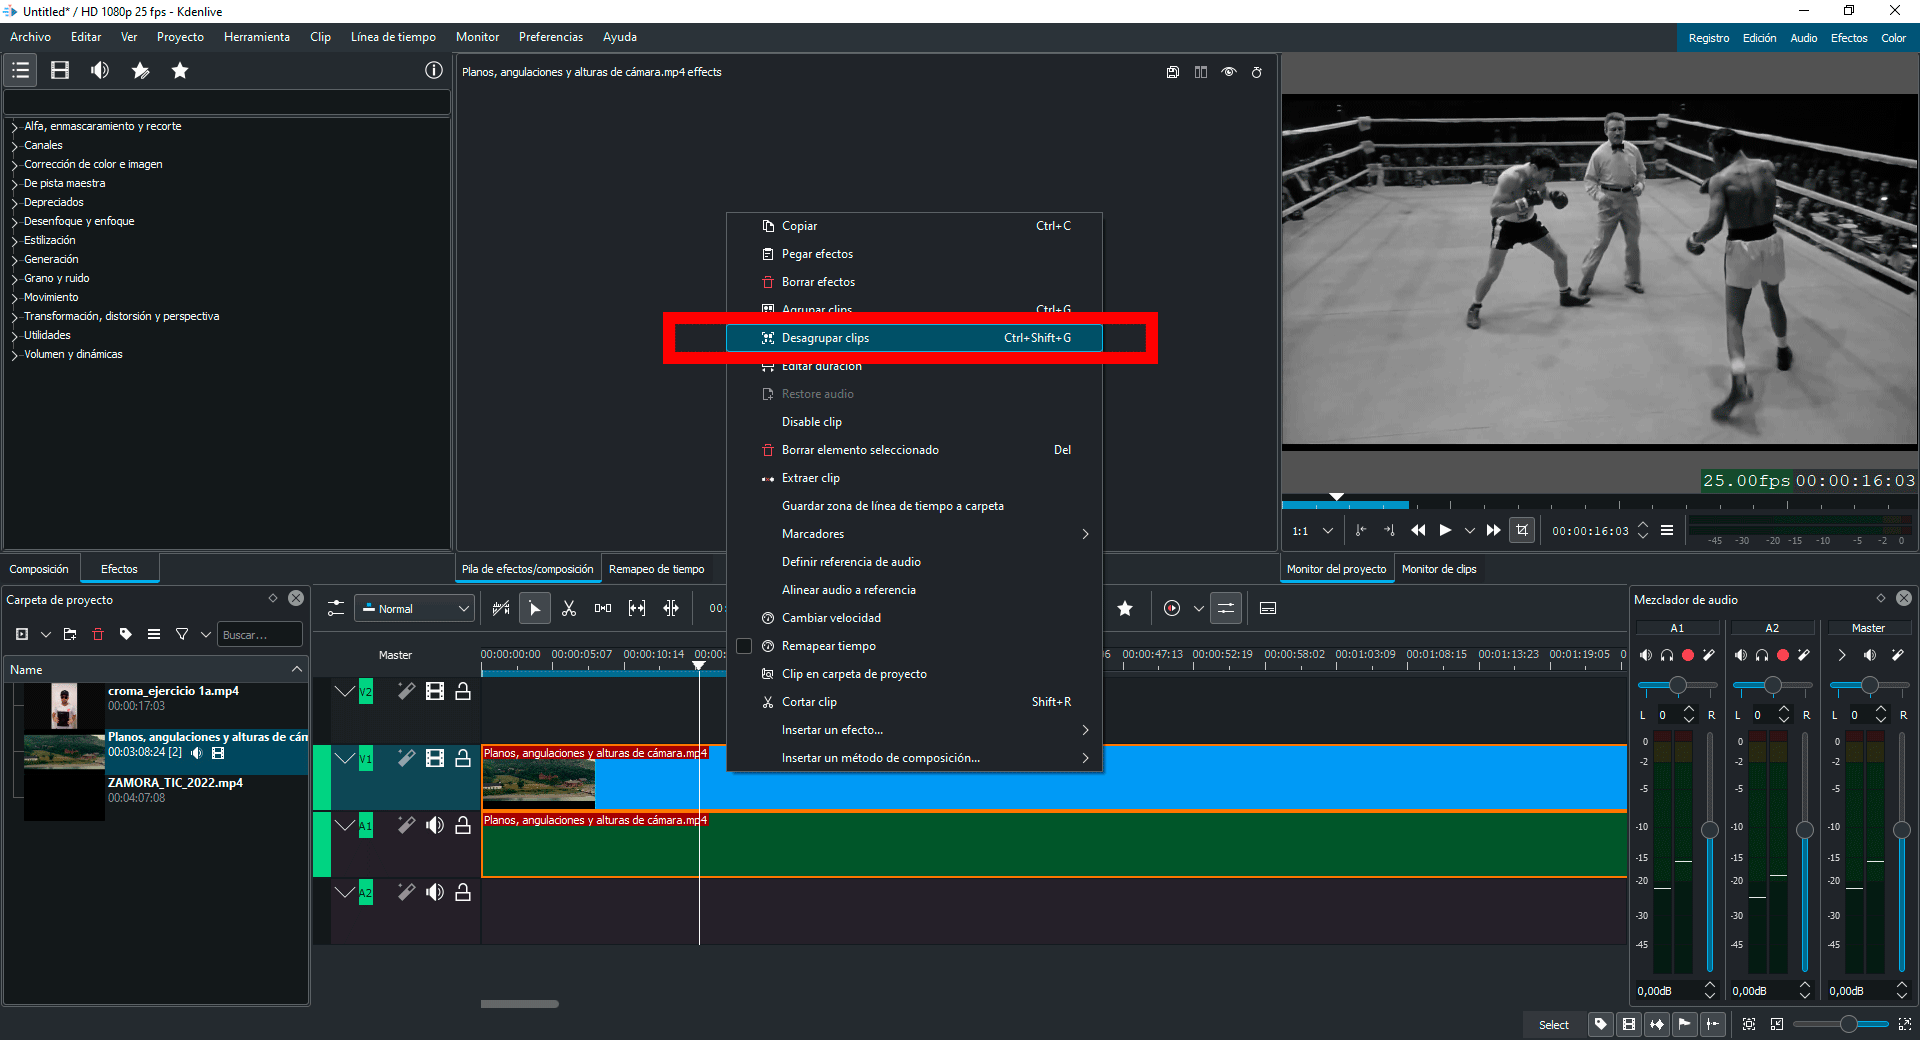Show favorite effects star icon
1920x1040 pixels.
[x=180, y=70]
